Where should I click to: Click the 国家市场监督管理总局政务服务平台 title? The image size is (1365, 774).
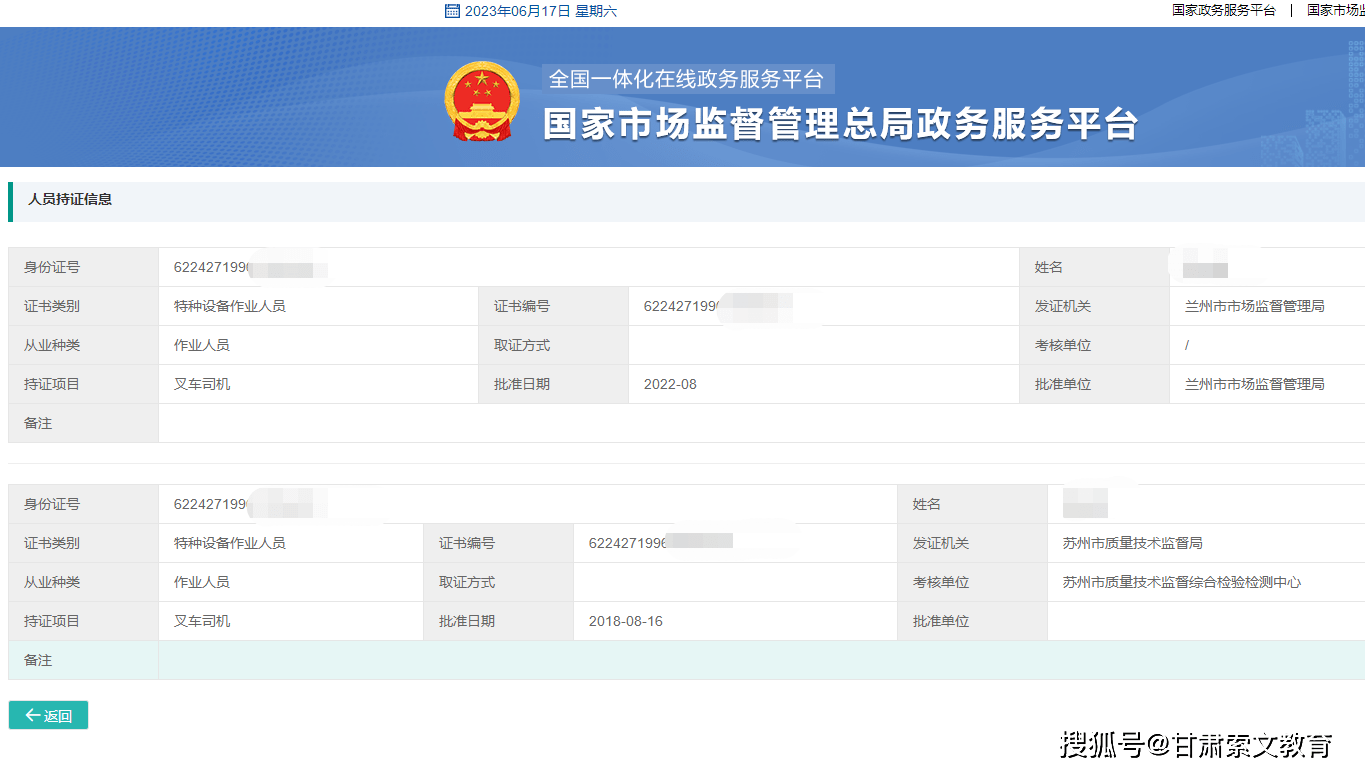point(841,124)
